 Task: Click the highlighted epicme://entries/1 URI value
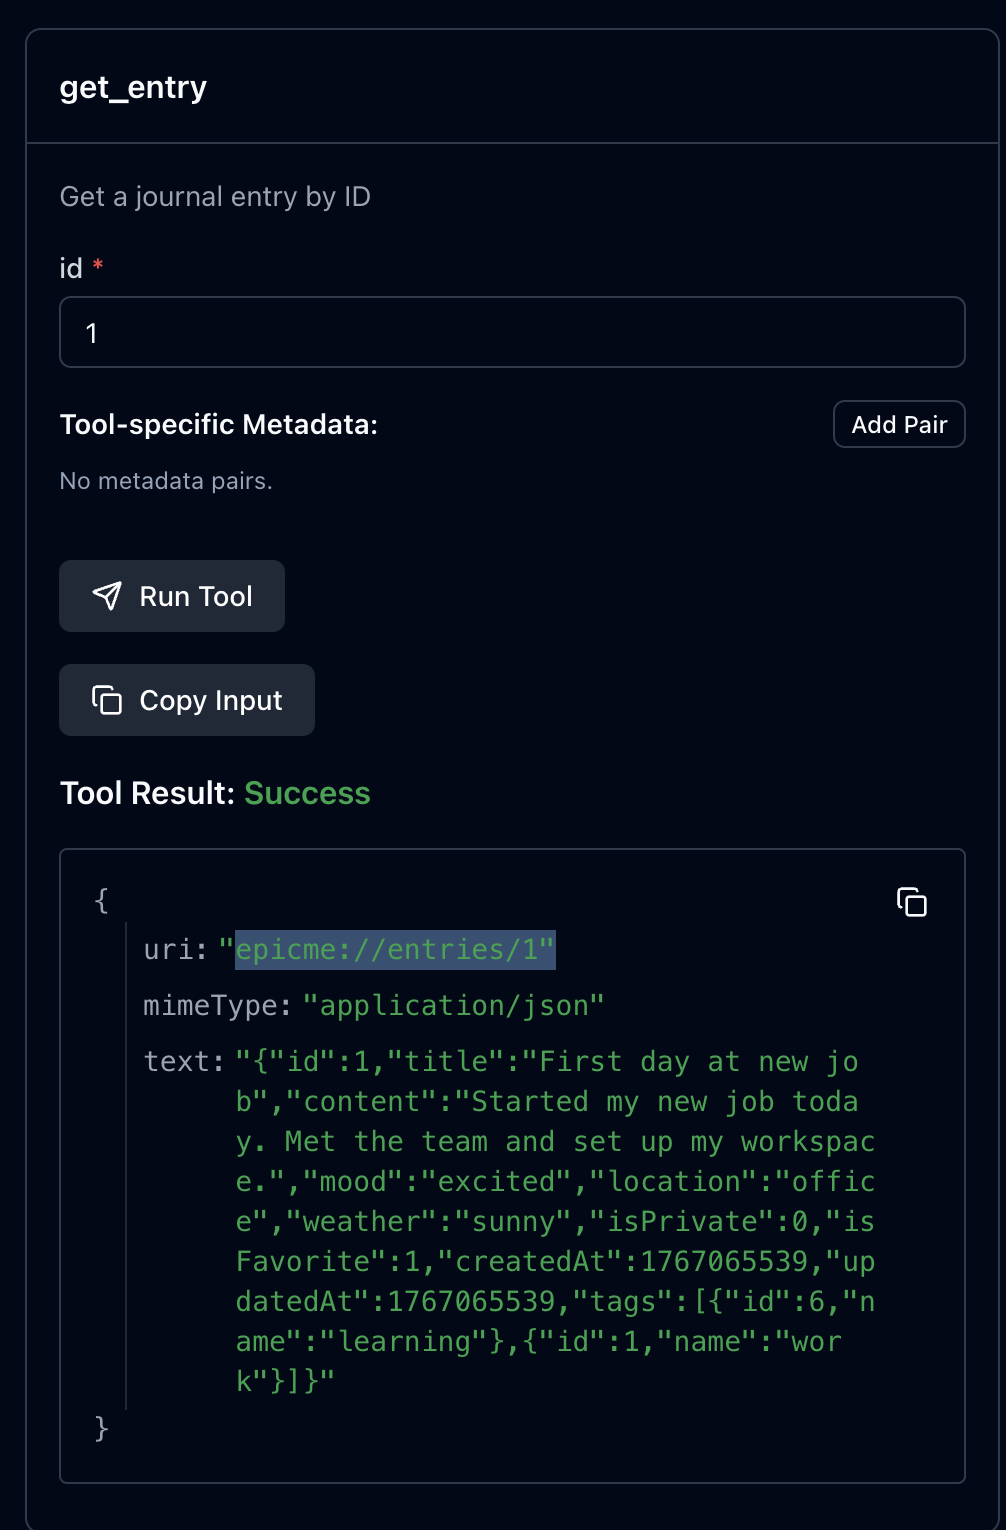pos(394,949)
